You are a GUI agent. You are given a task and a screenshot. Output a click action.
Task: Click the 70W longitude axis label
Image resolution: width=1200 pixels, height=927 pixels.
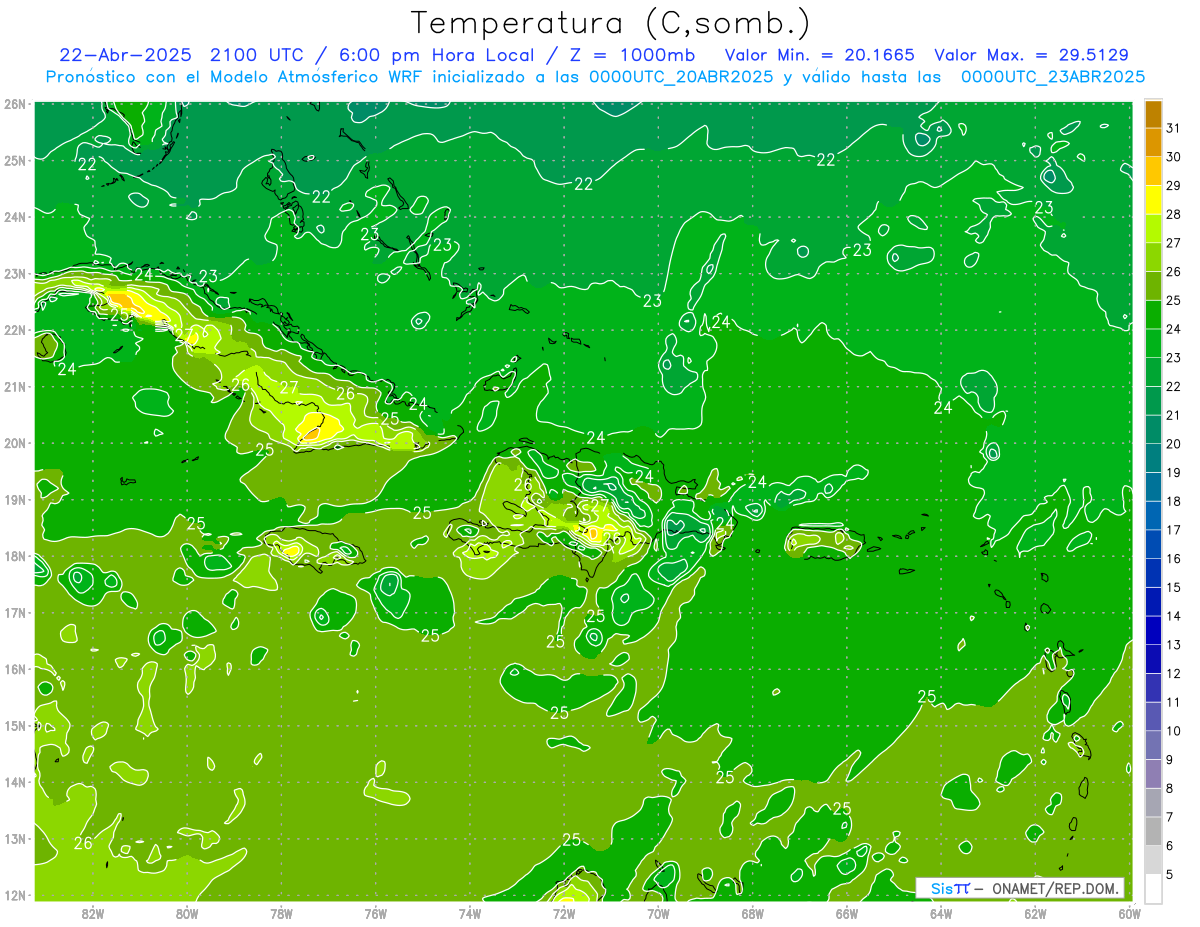[x=658, y=913]
